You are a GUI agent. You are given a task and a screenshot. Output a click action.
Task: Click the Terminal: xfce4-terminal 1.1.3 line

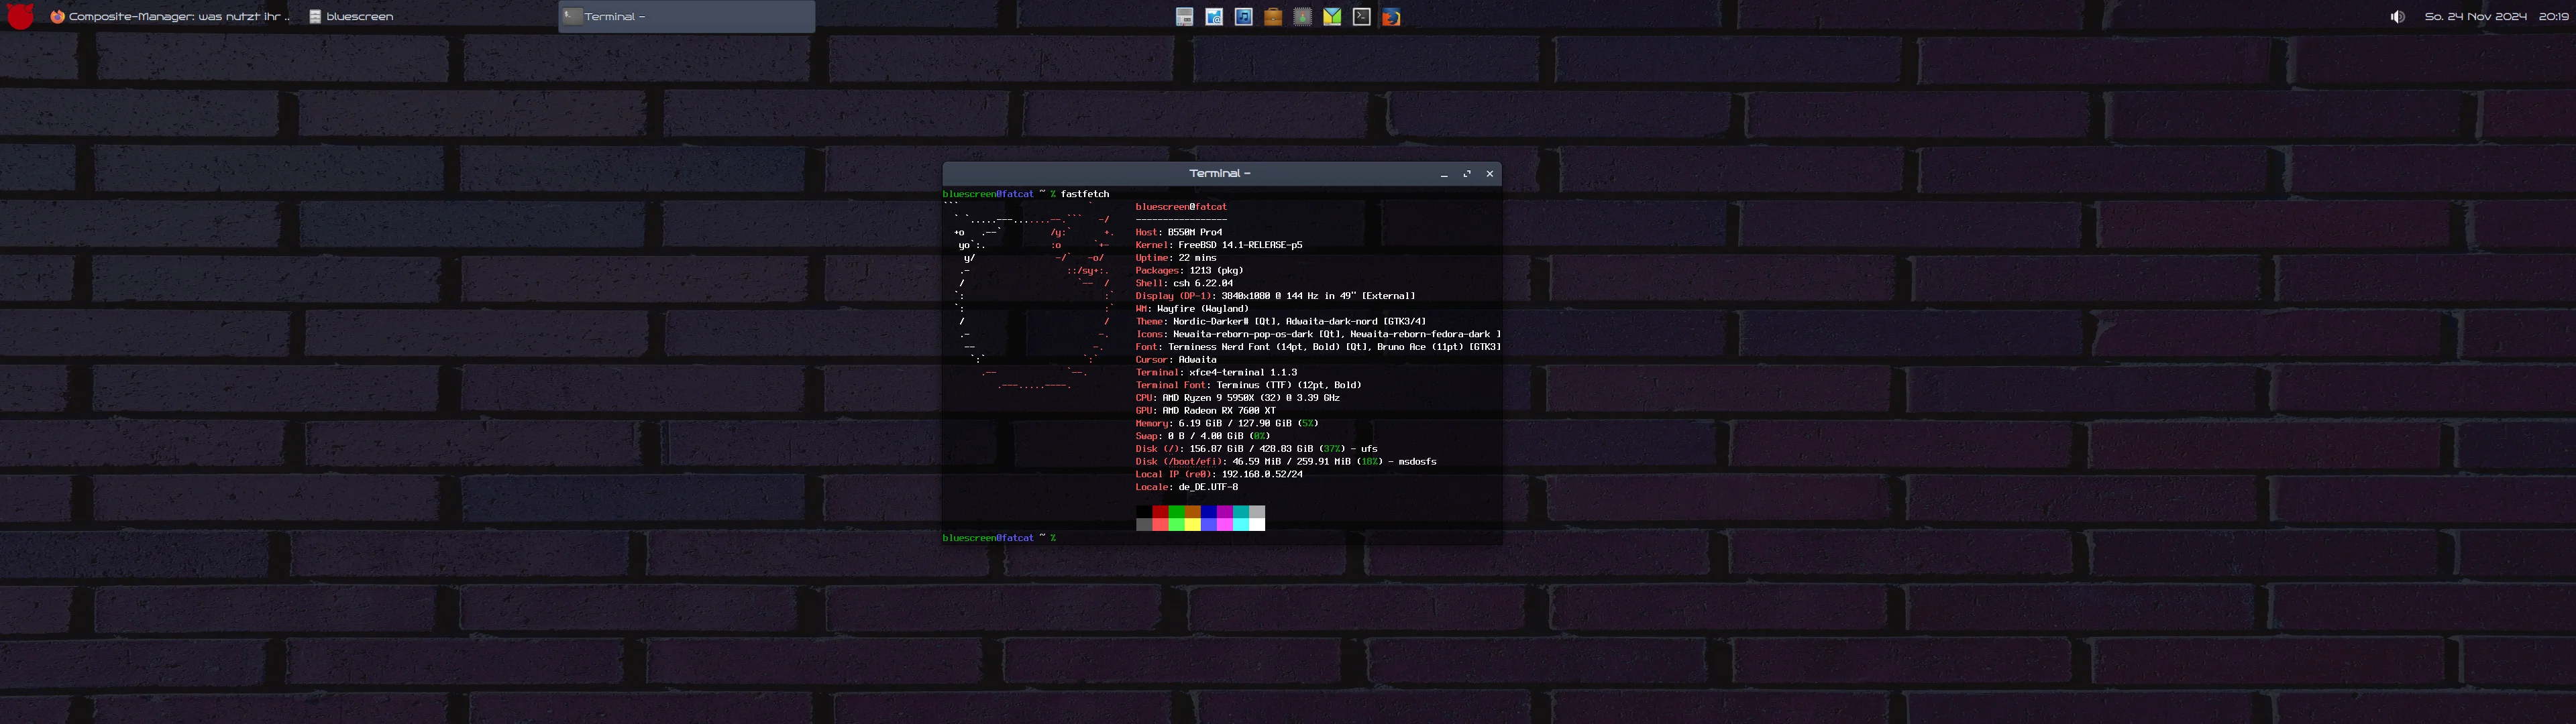(1216, 373)
